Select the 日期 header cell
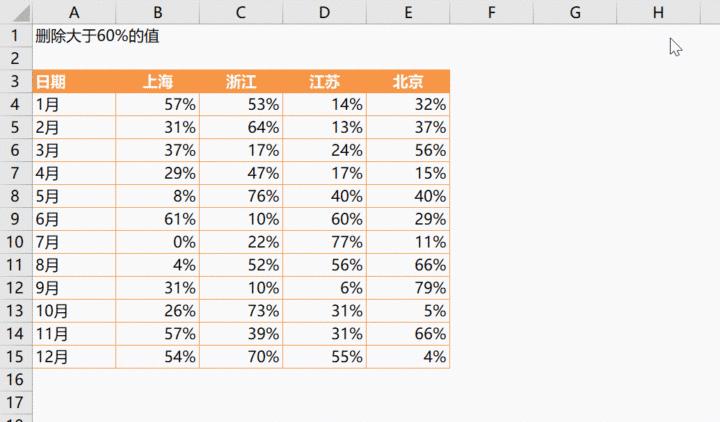This screenshot has width=720, height=422. pyautogui.click(x=74, y=82)
